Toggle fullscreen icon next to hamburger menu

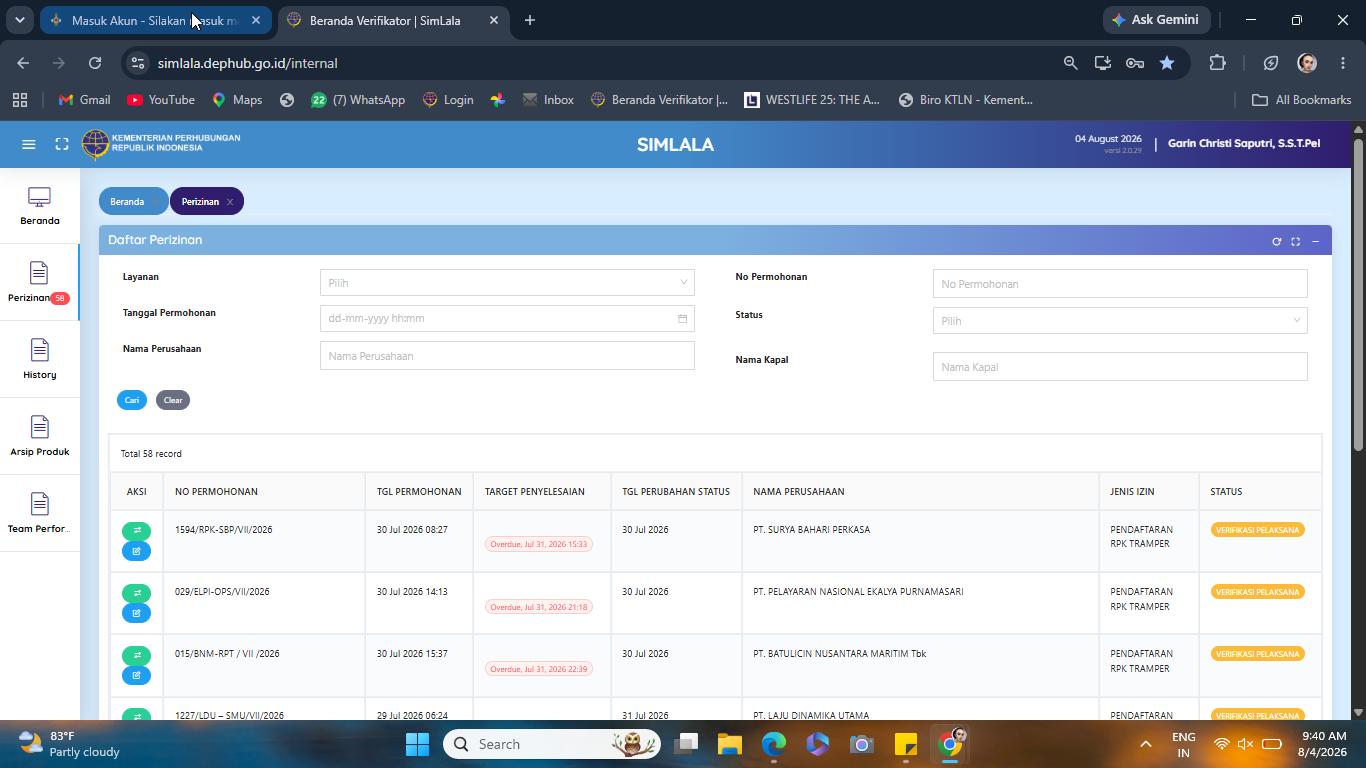[62, 144]
